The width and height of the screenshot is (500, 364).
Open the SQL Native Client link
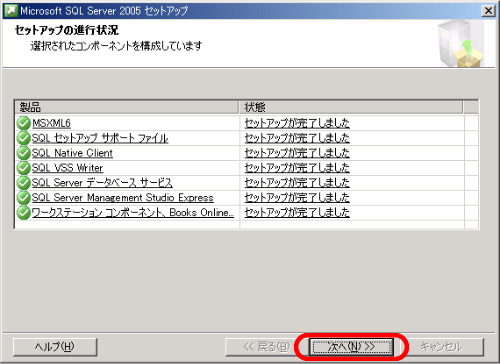tap(72, 153)
